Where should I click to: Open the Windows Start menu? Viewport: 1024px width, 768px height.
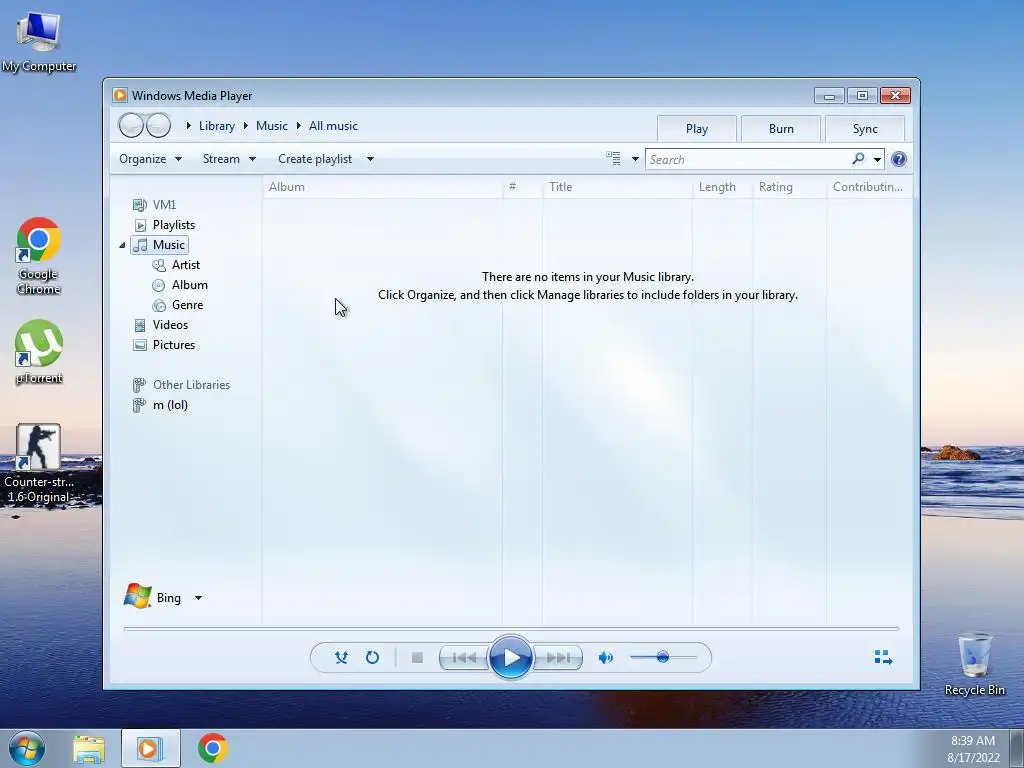click(27, 748)
